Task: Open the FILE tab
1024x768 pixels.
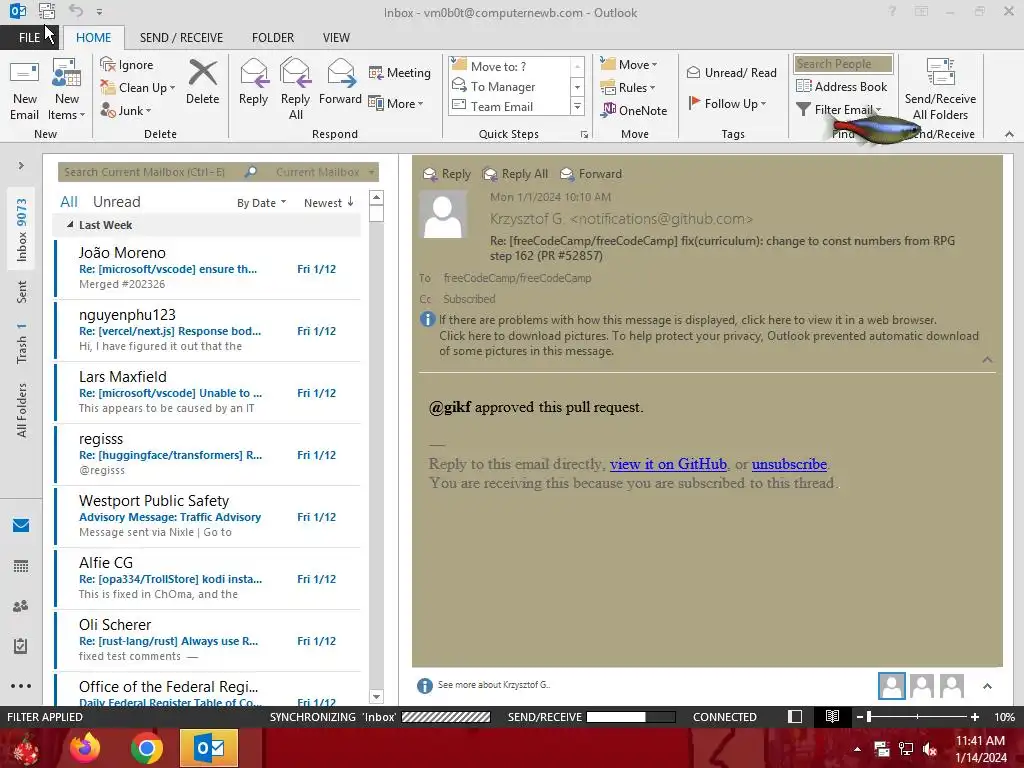Action: (29, 37)
